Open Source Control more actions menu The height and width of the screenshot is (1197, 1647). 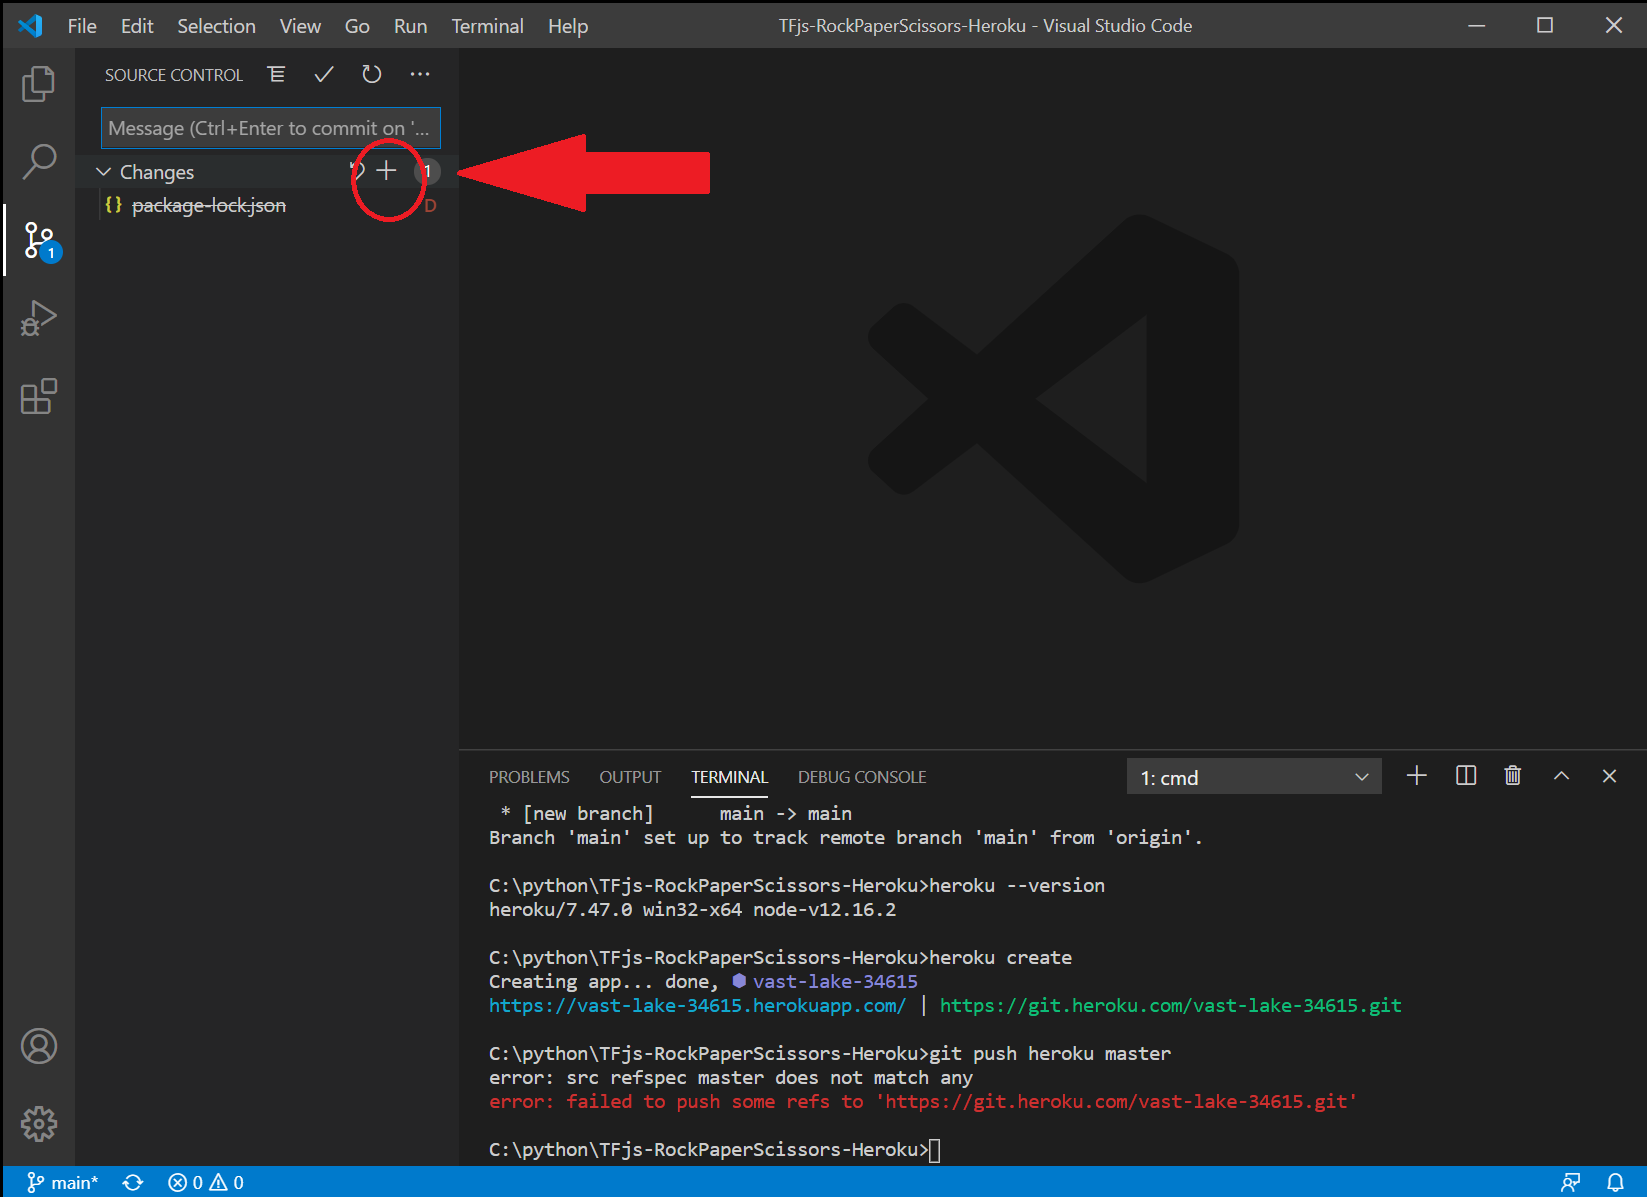(x=420, y=74)
